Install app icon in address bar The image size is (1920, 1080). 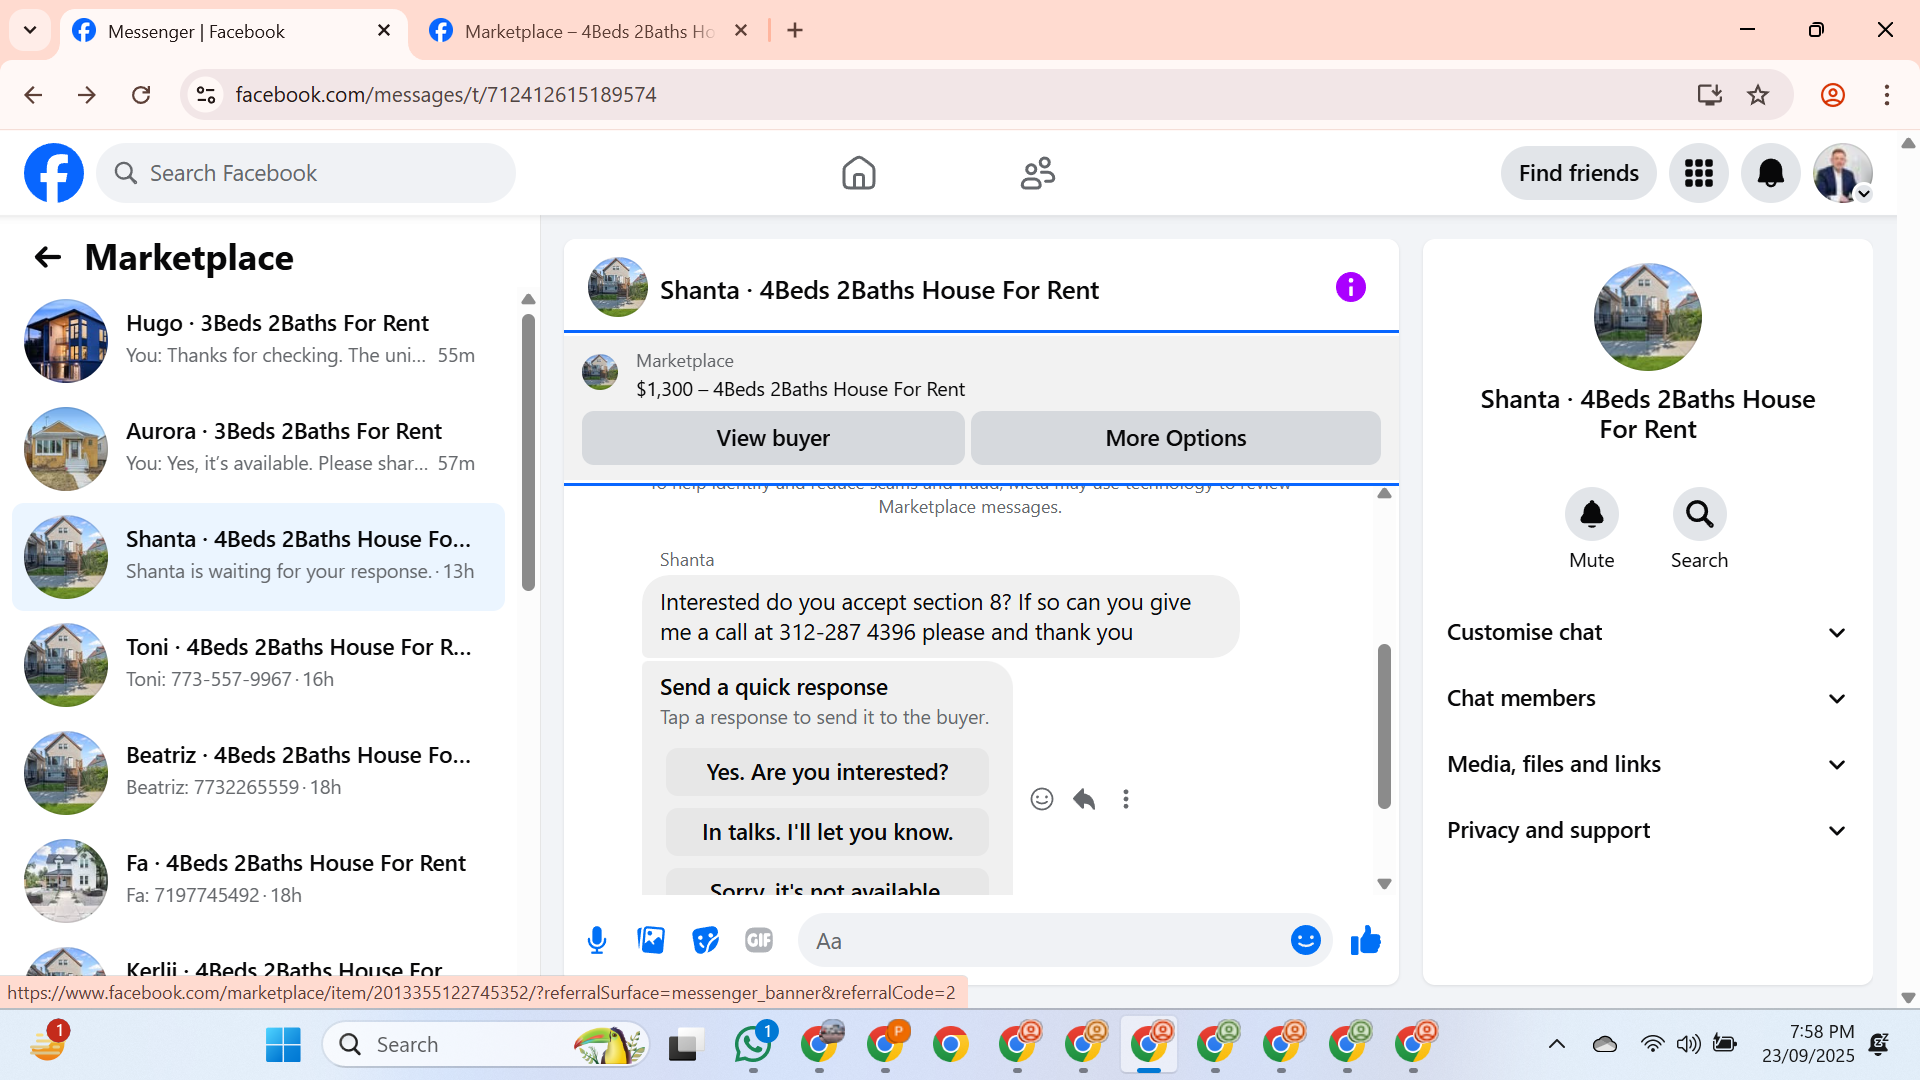tap(1709, 95)
